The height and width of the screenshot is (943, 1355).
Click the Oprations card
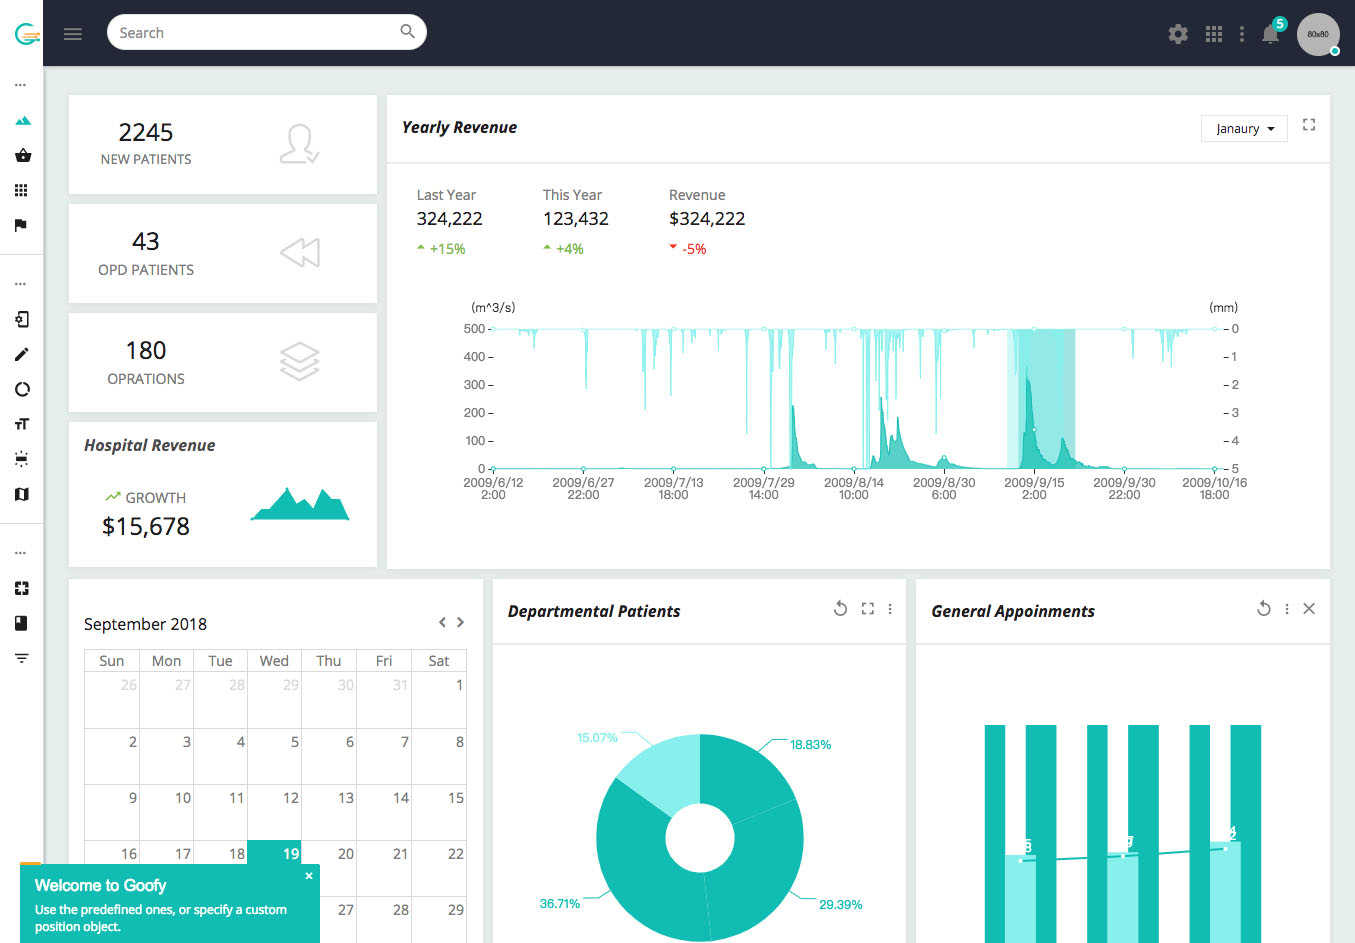click(223, 362)
